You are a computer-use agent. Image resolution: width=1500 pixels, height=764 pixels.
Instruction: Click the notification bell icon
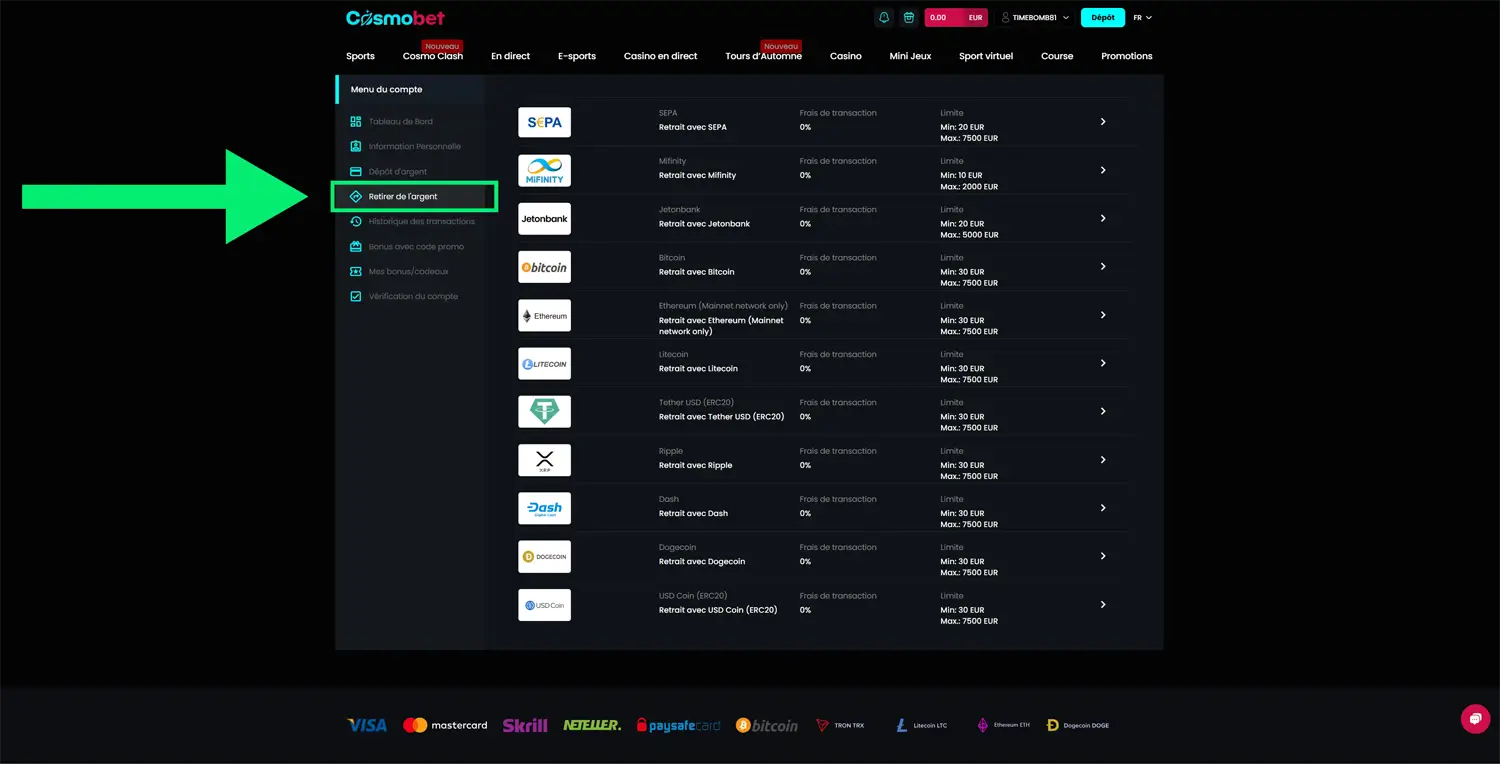pyautogui.click(x=883, y=18)
